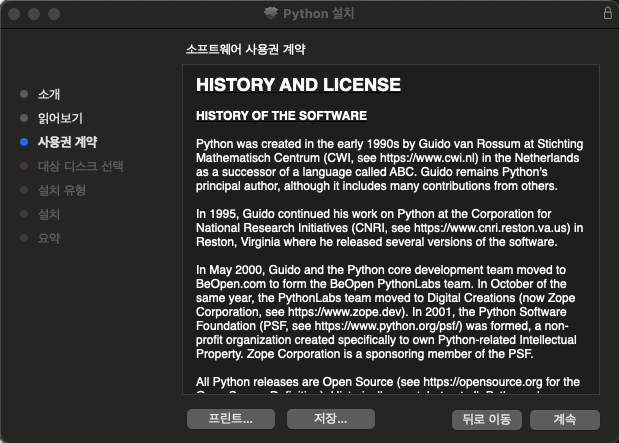Click the blue bullet beside 사용권 계약
Screen dimensions: 619x443
tap(24, 142)
